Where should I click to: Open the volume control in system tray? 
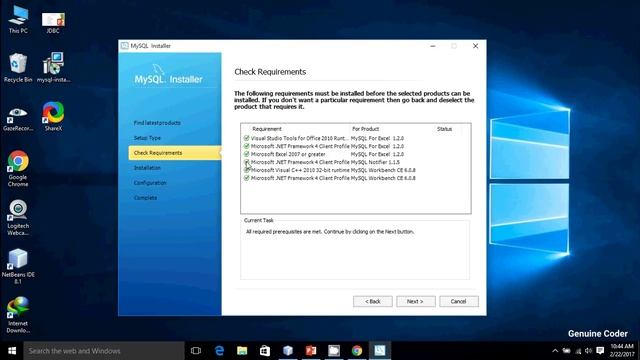click(x=588, y=351)
